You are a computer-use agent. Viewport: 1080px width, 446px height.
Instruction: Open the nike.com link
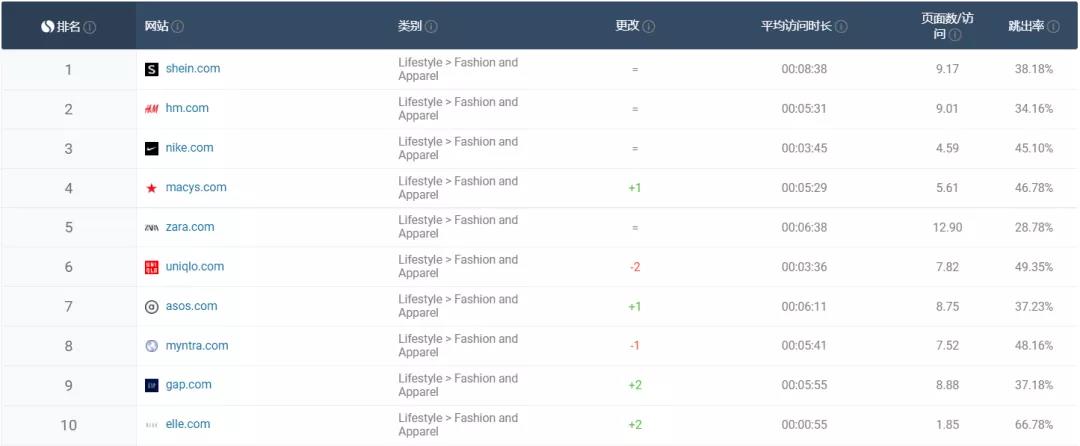point(189,147)
